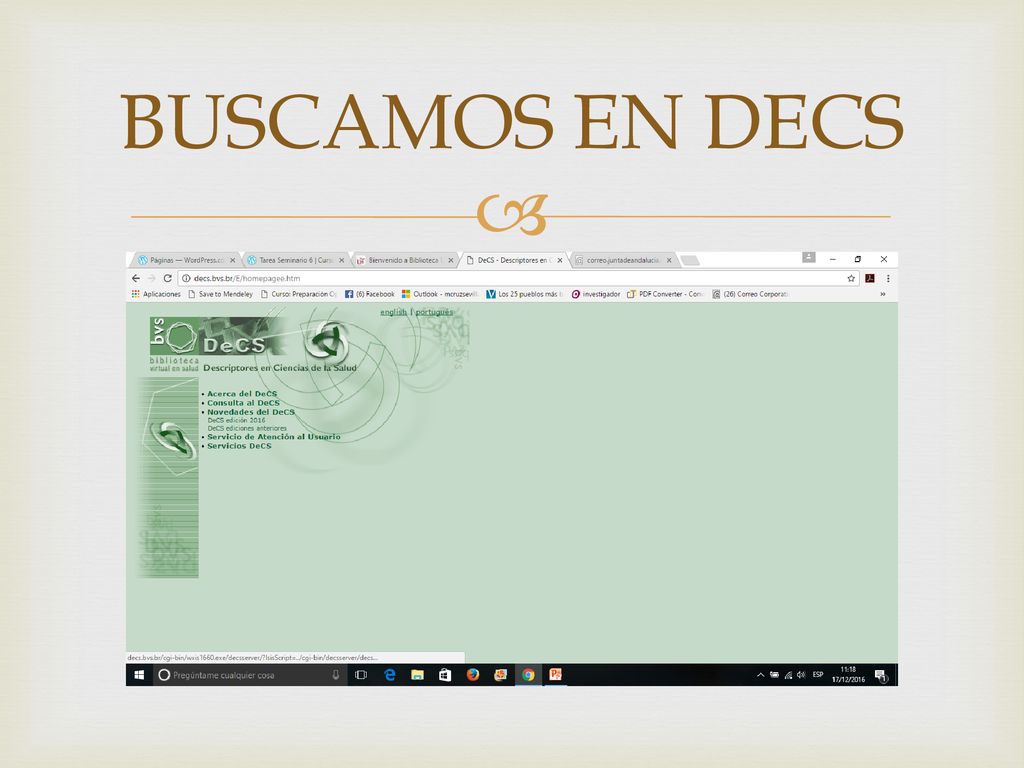Open the network icon in system tray

(x=788, y=675)
